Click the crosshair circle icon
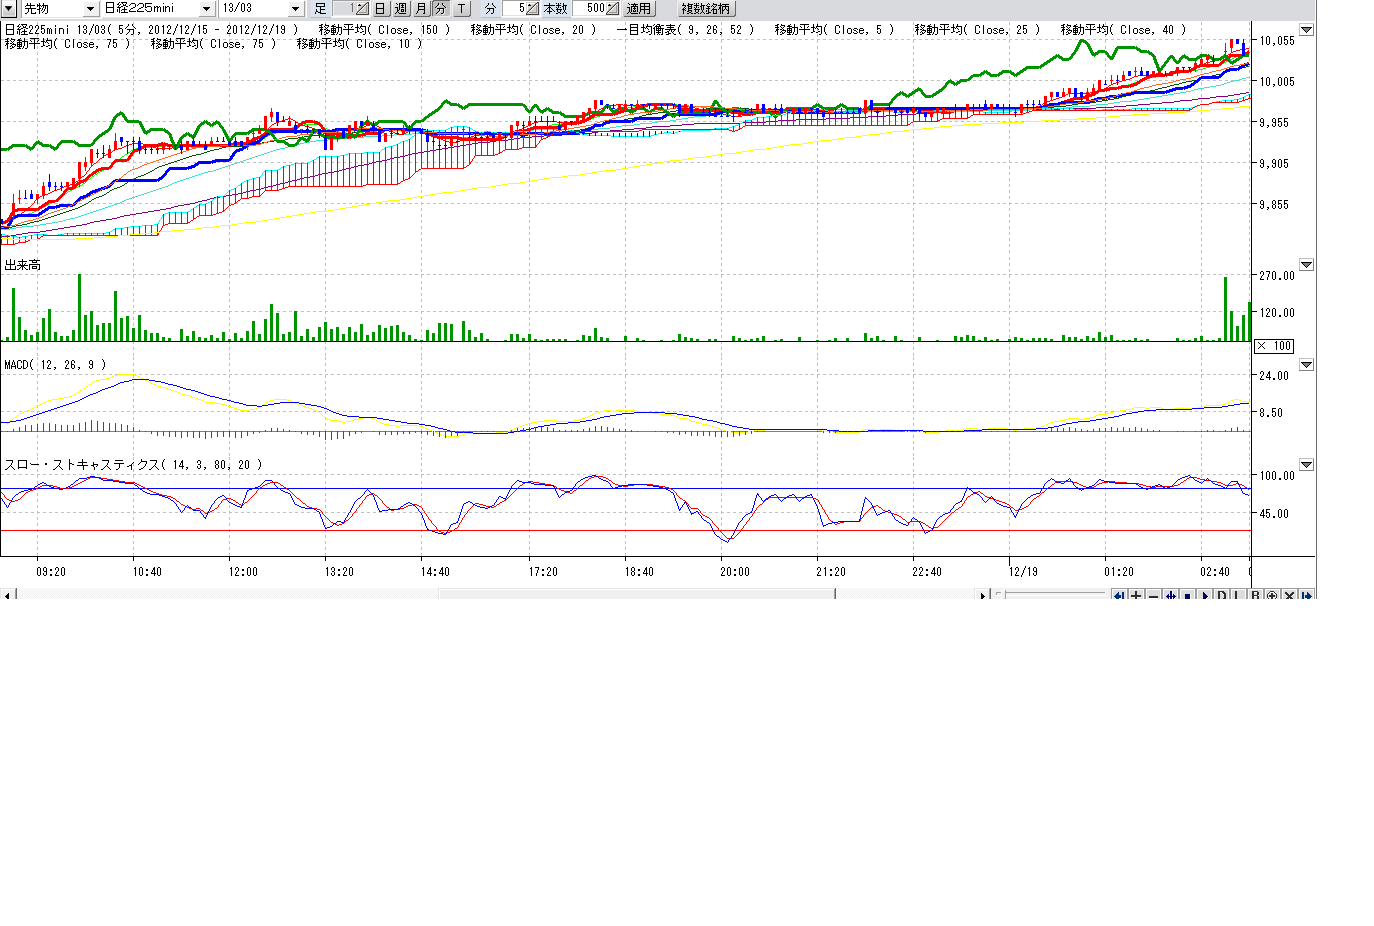Image resolution: width=1374 pixels, height=926 pixels. coord(1272,596)
